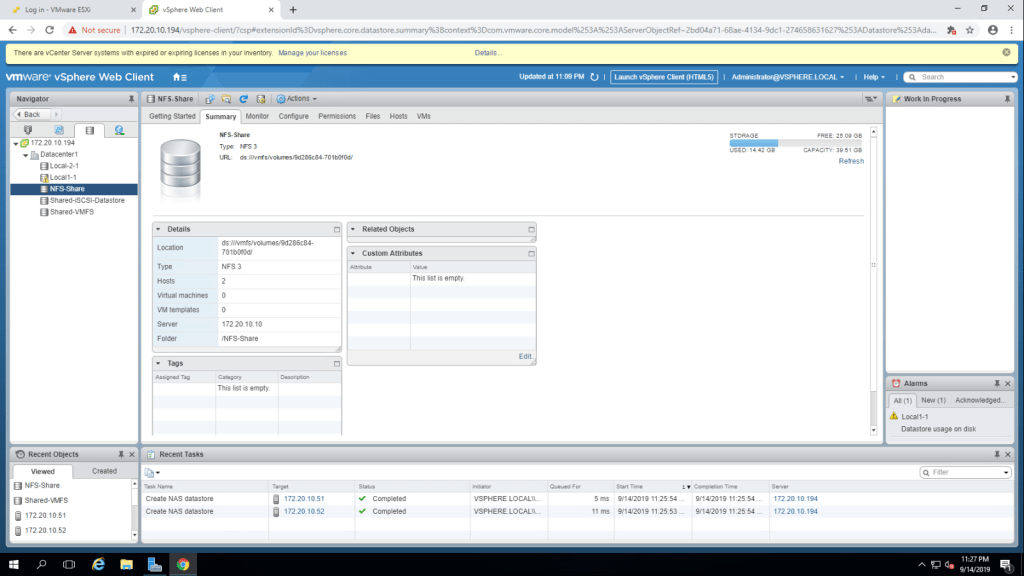
Task: Open the Permissions tab
Action: tap(337, 116)
